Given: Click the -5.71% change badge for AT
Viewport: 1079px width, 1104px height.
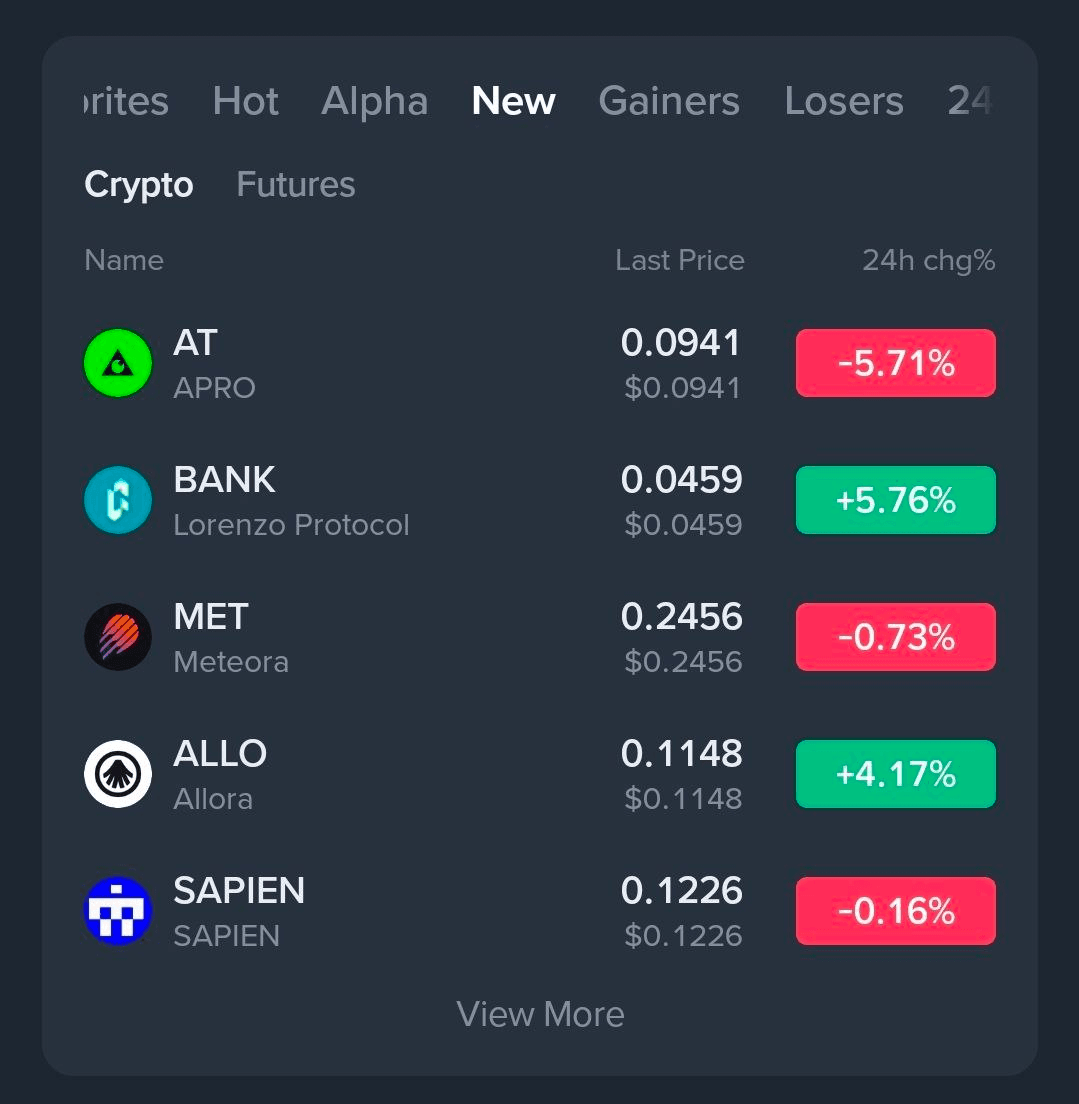Looking at the screenshot, I should 895,363.
